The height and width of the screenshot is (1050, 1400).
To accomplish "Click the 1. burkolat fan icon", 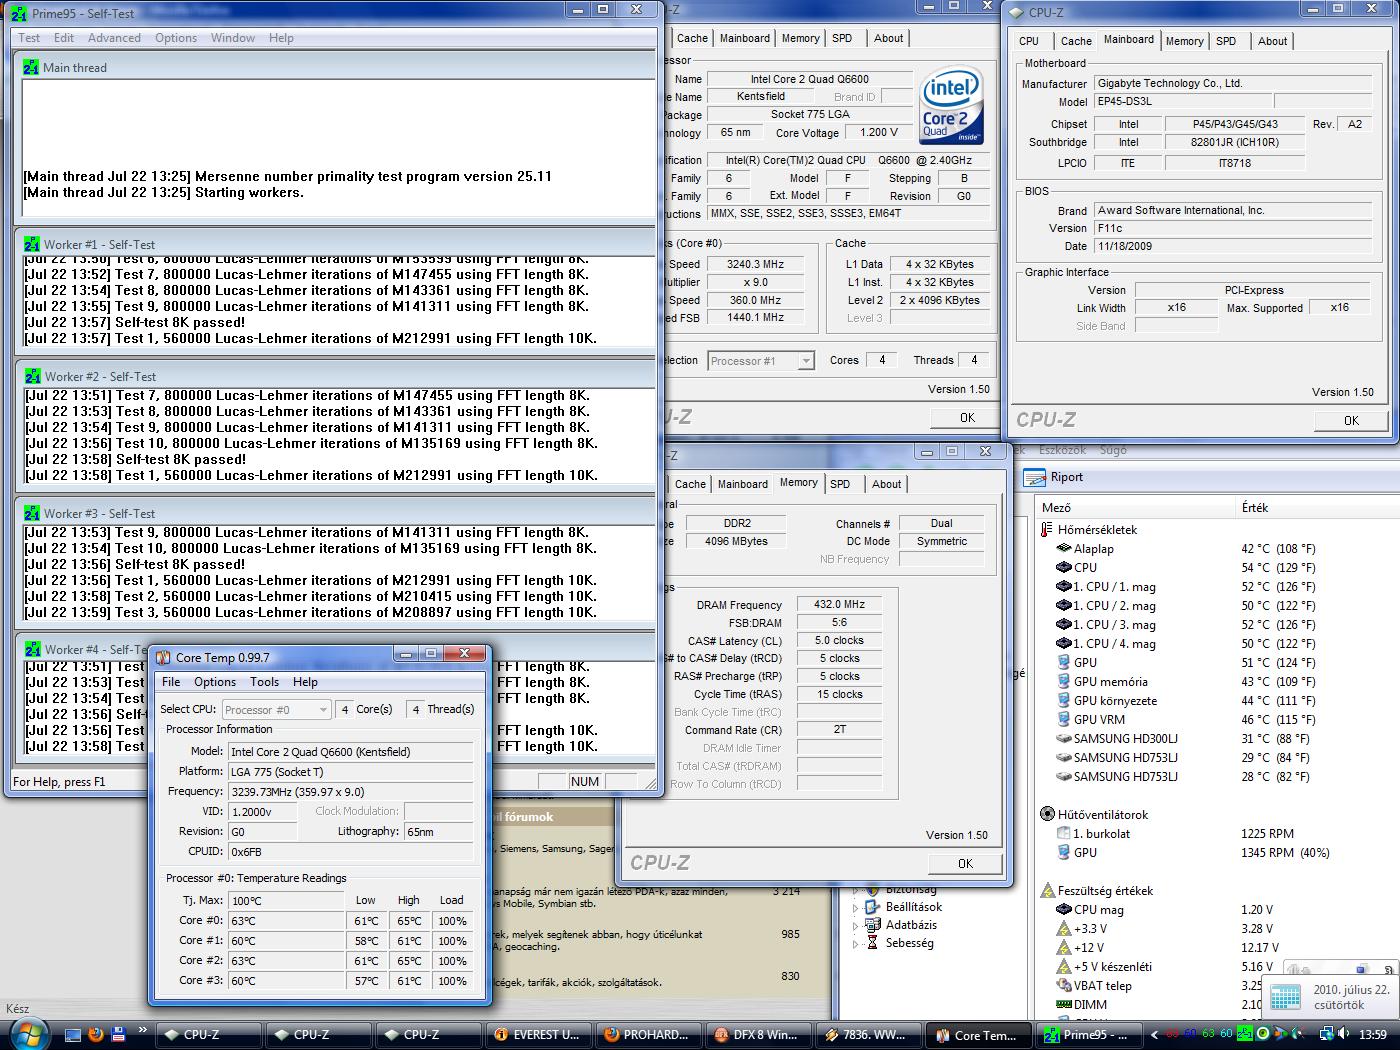I will [x=1064, y=834].
